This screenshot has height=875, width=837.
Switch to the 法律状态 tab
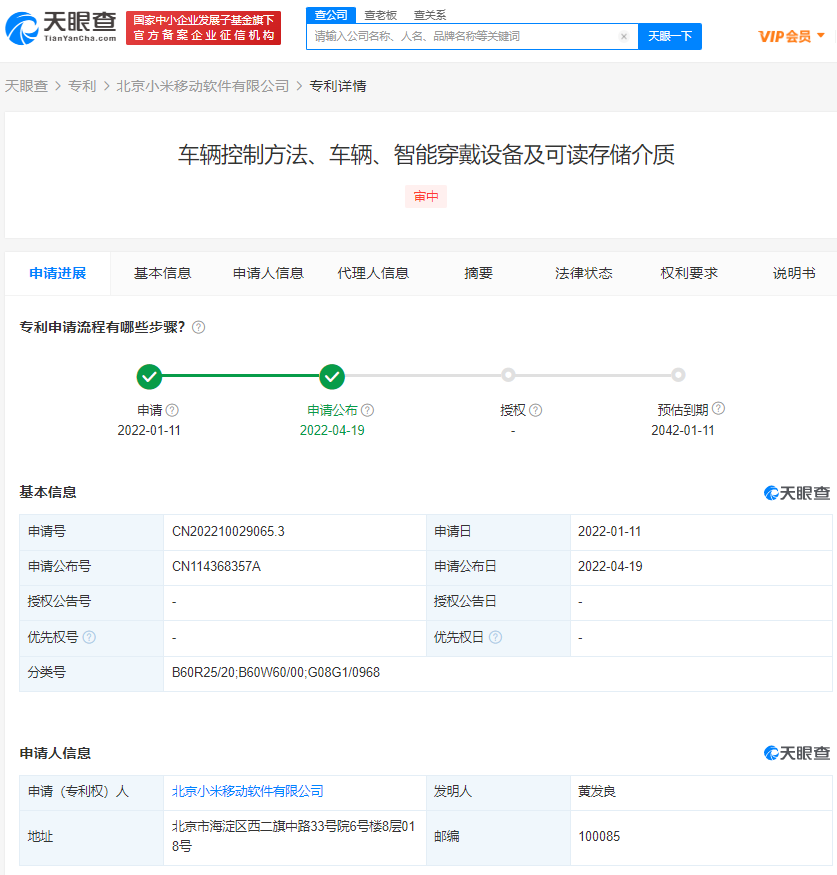coord(584,273)
